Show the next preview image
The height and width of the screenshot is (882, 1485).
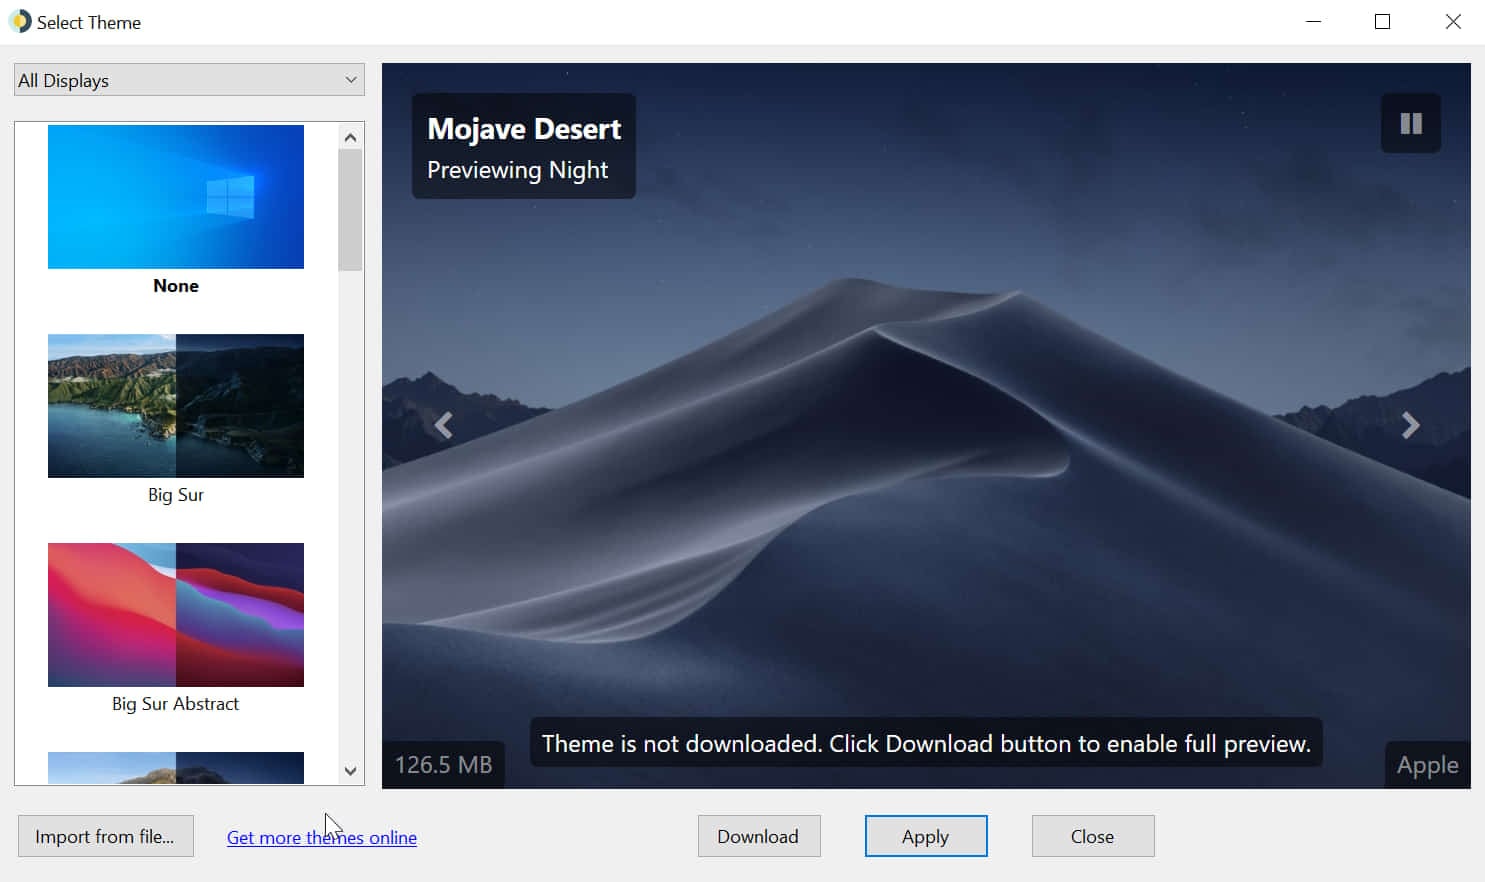tap(1410, 426)
